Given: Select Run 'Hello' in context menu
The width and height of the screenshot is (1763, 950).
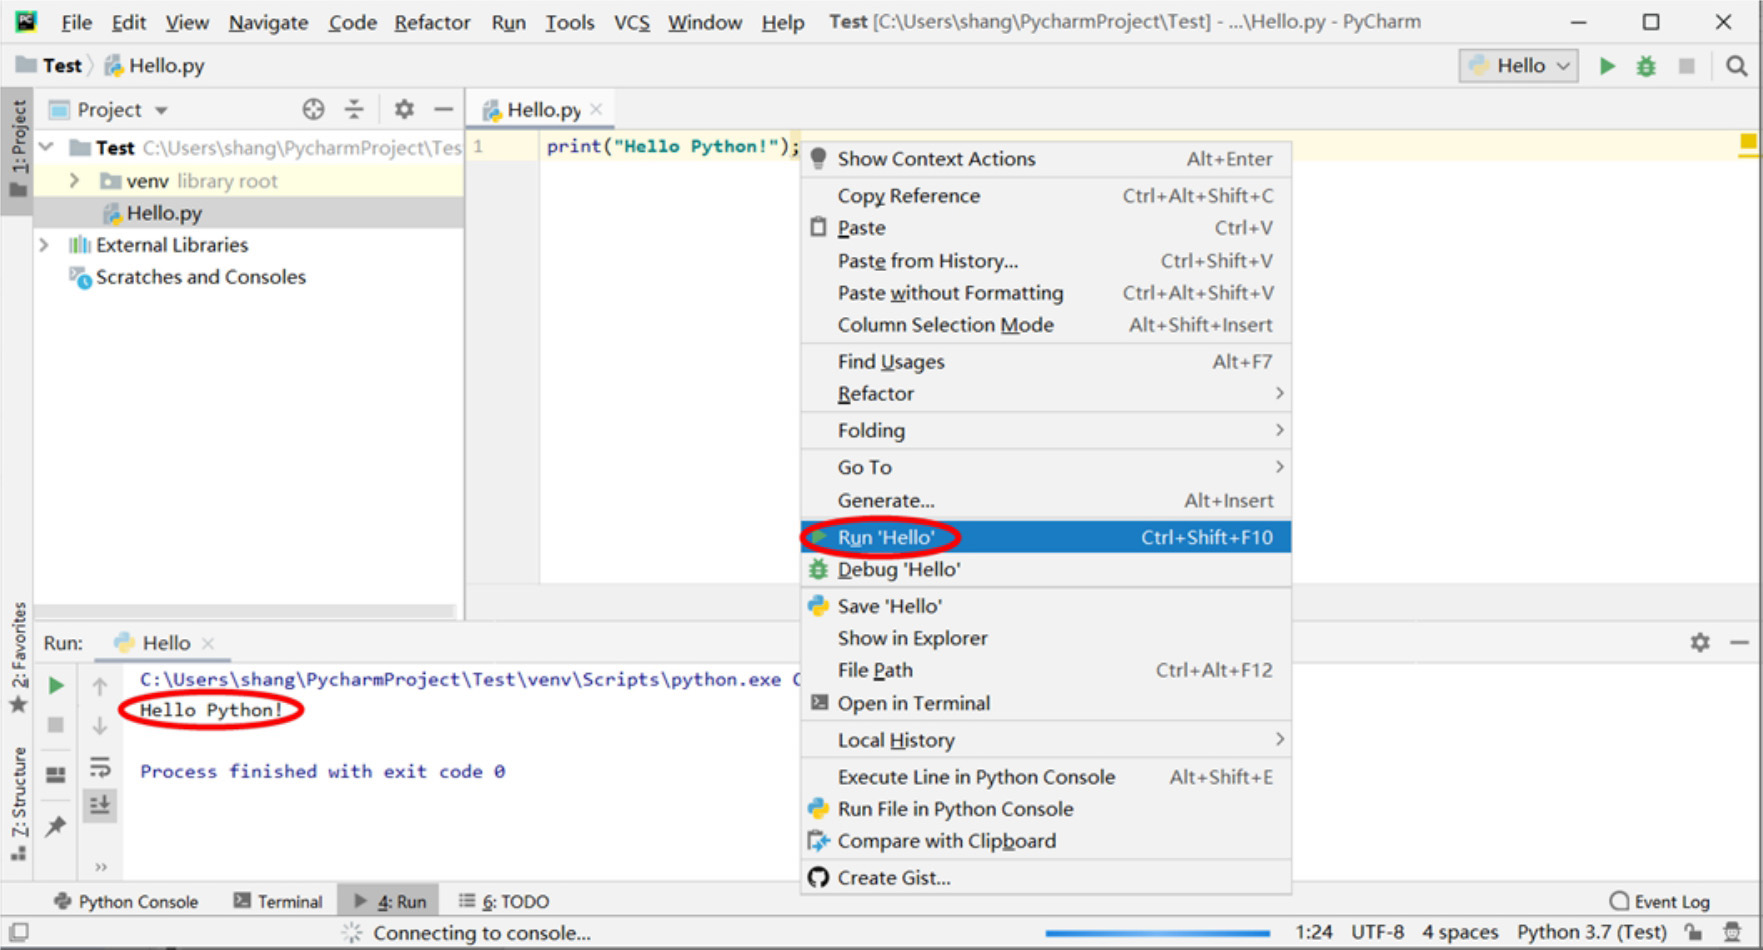Looking at the screenshot, I should (x=886, y=537).
